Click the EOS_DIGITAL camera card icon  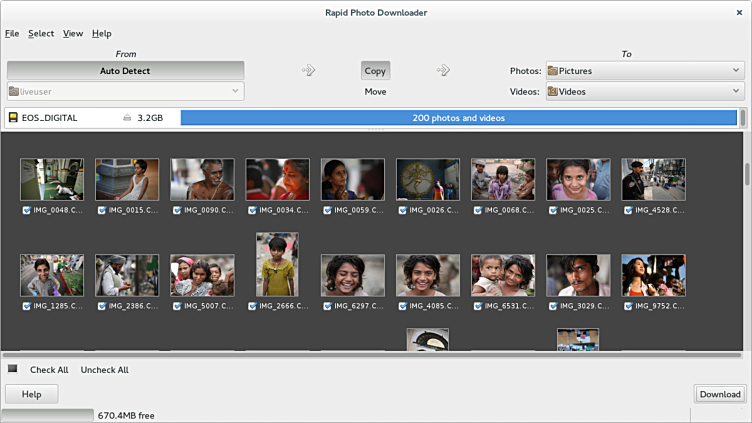tap(13, 118)
